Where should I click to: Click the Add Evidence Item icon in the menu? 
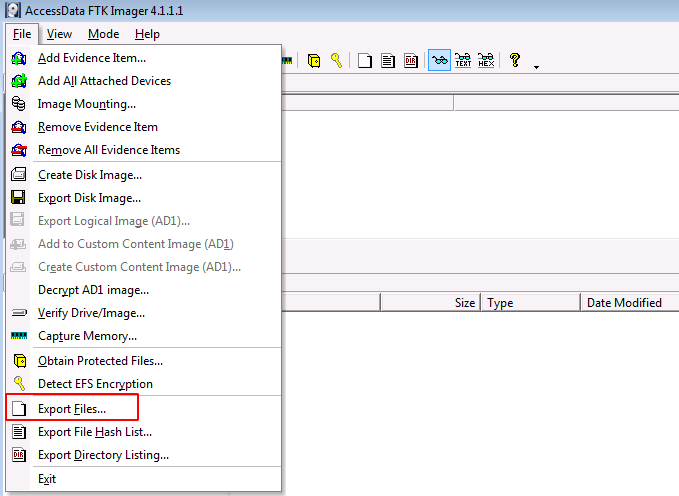coord(19,58)
